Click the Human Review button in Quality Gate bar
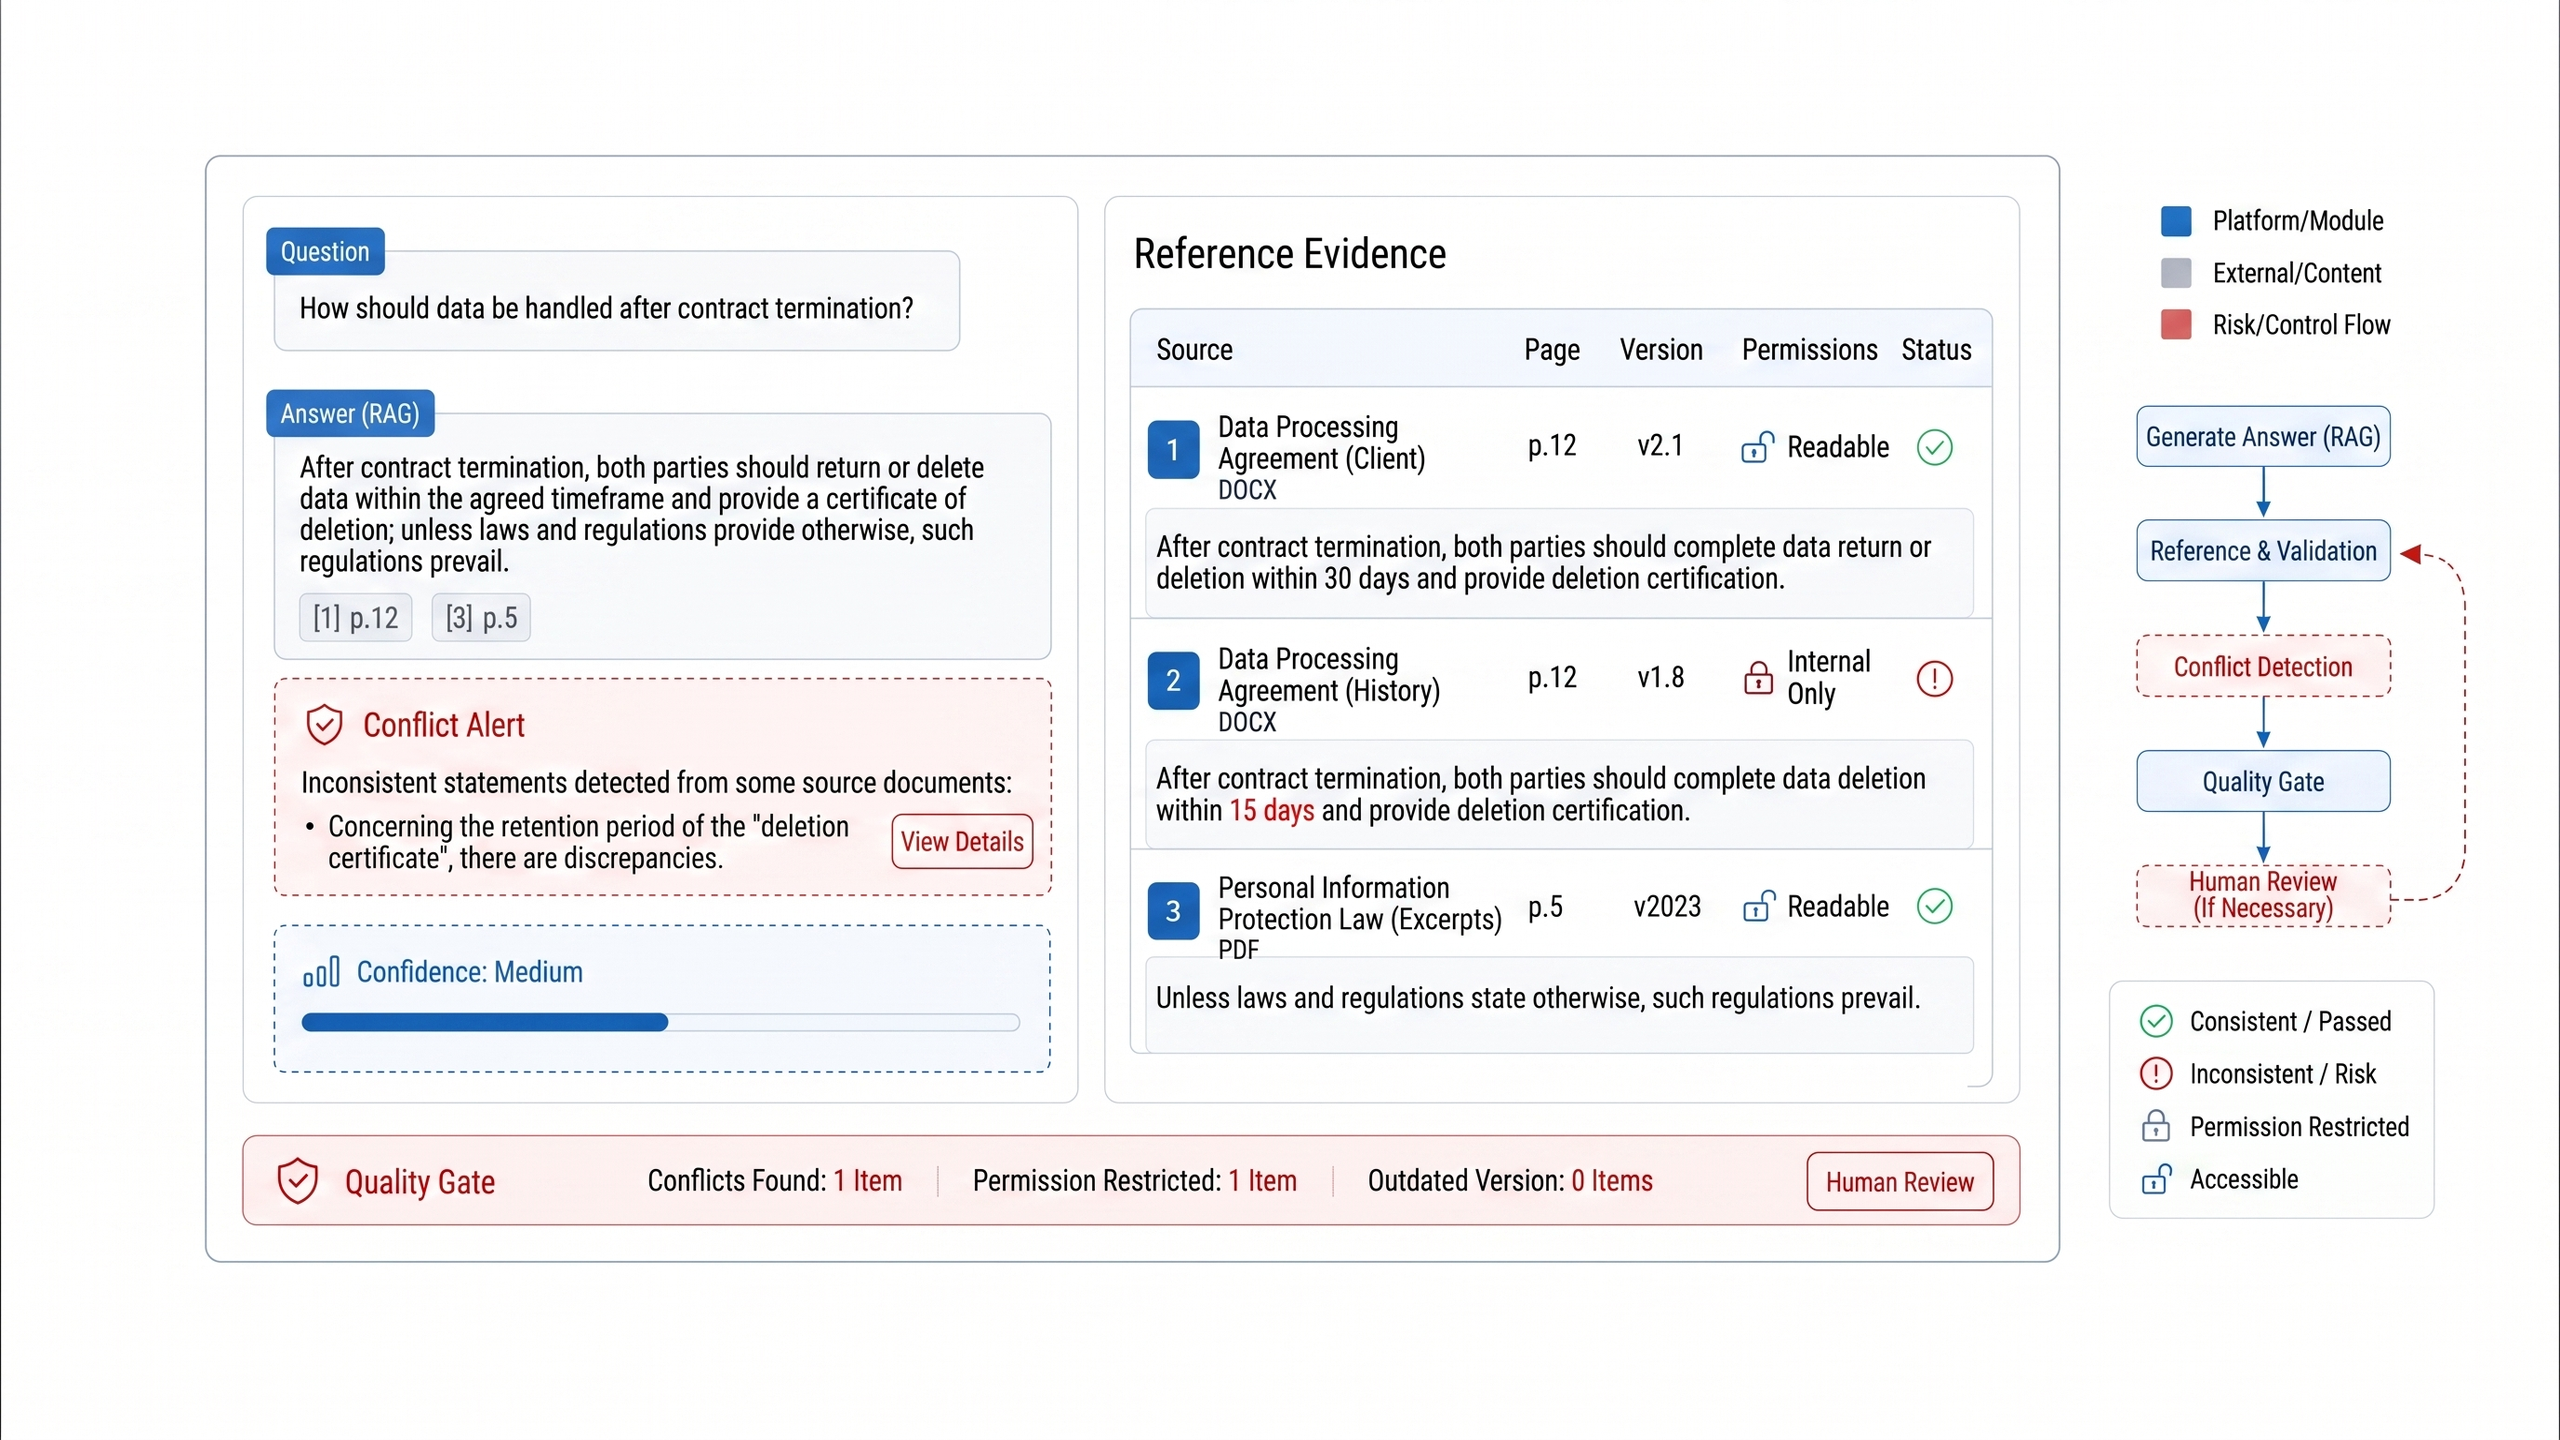Image resolution: width=2560 pixels, height=1440 pixels. click(x=1899, y=1182)
